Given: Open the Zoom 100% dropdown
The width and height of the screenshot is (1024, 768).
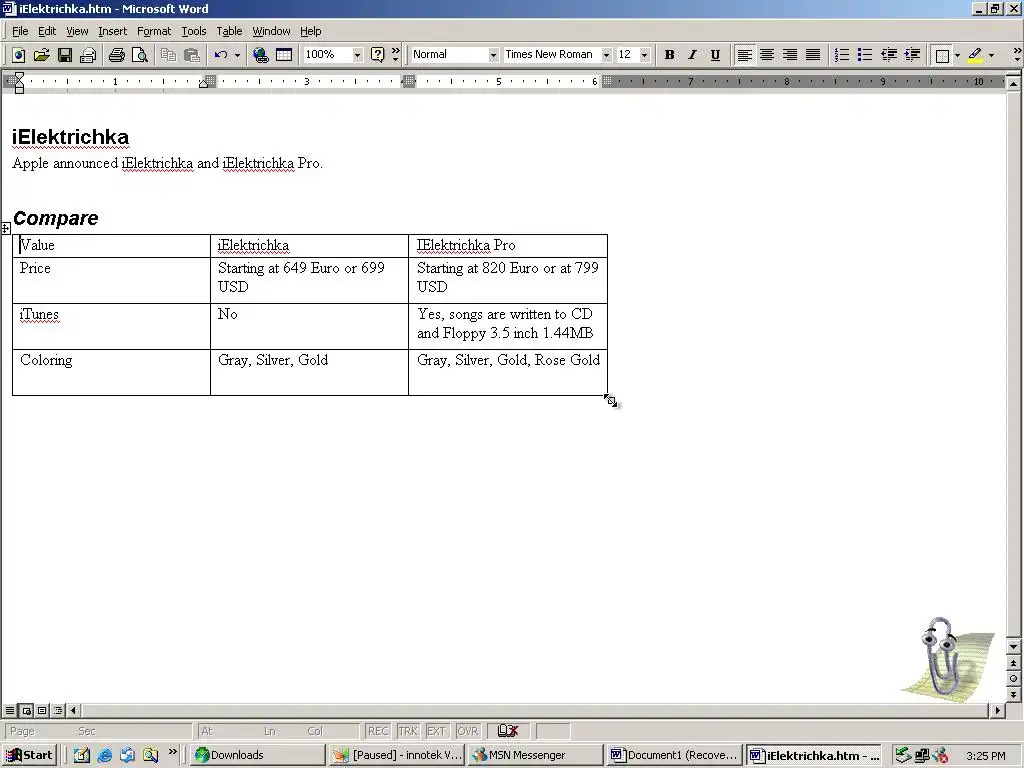Looking at the screenshot, I should (x=357, y=55).
